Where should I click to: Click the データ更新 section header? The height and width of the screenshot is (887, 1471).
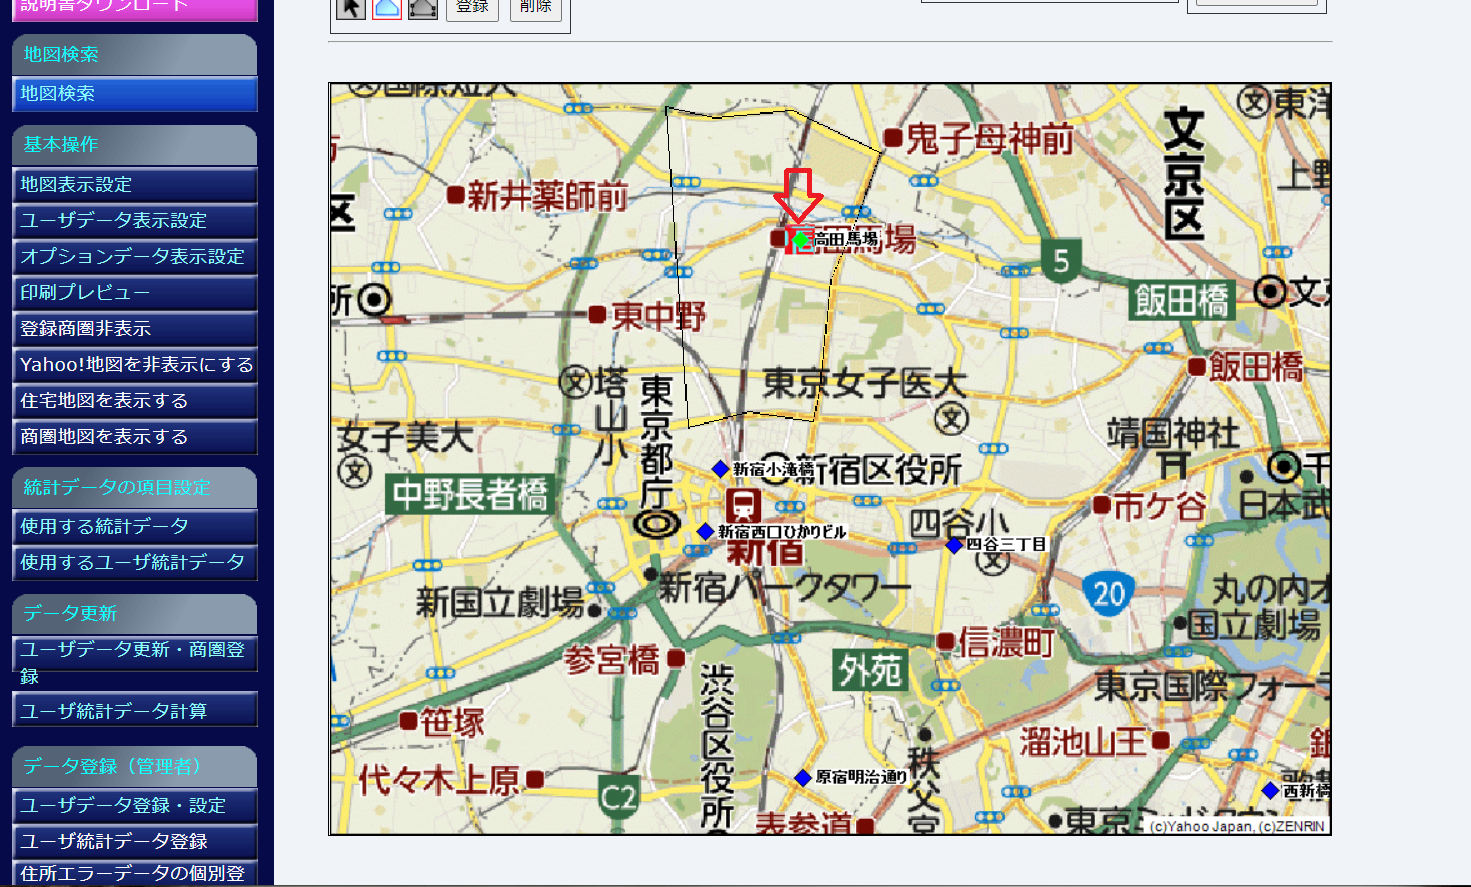(x=135, y=614)
